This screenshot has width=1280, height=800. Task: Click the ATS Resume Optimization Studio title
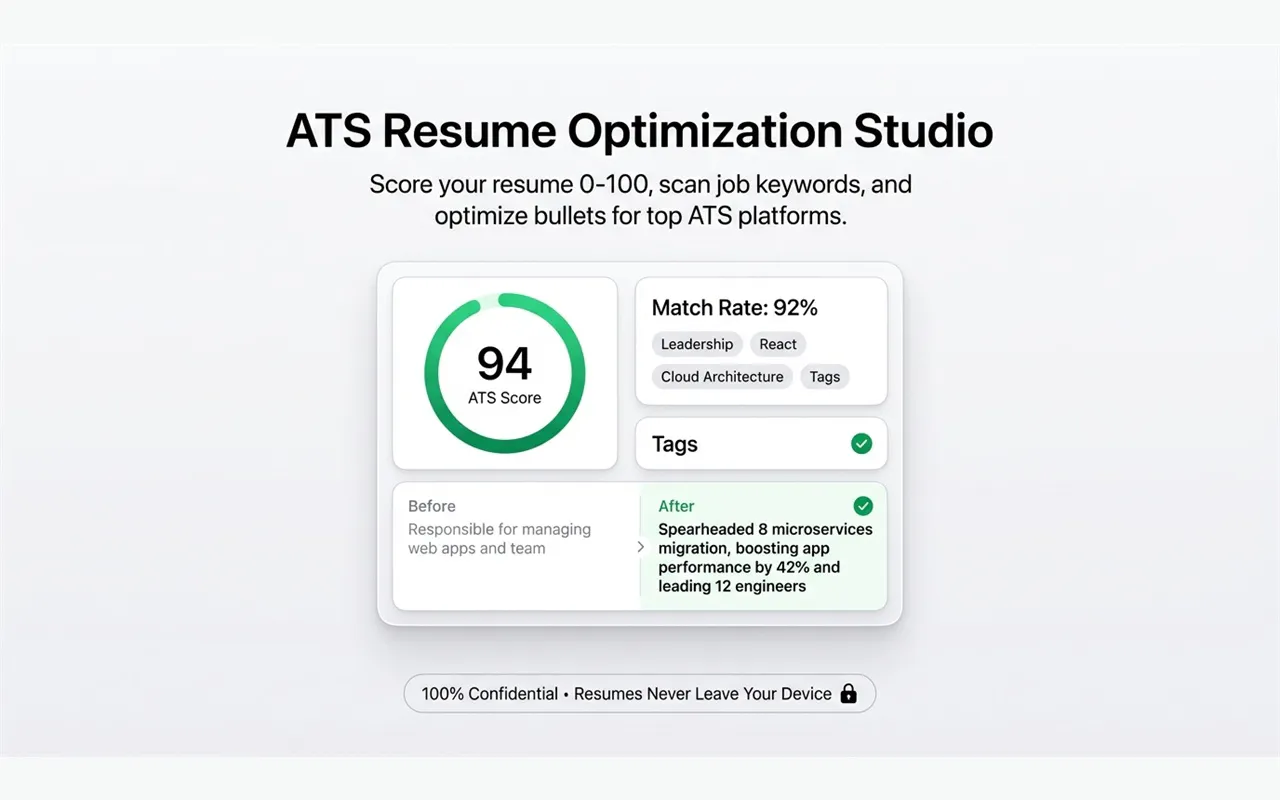pyautogui.click(x=640, y=132)
